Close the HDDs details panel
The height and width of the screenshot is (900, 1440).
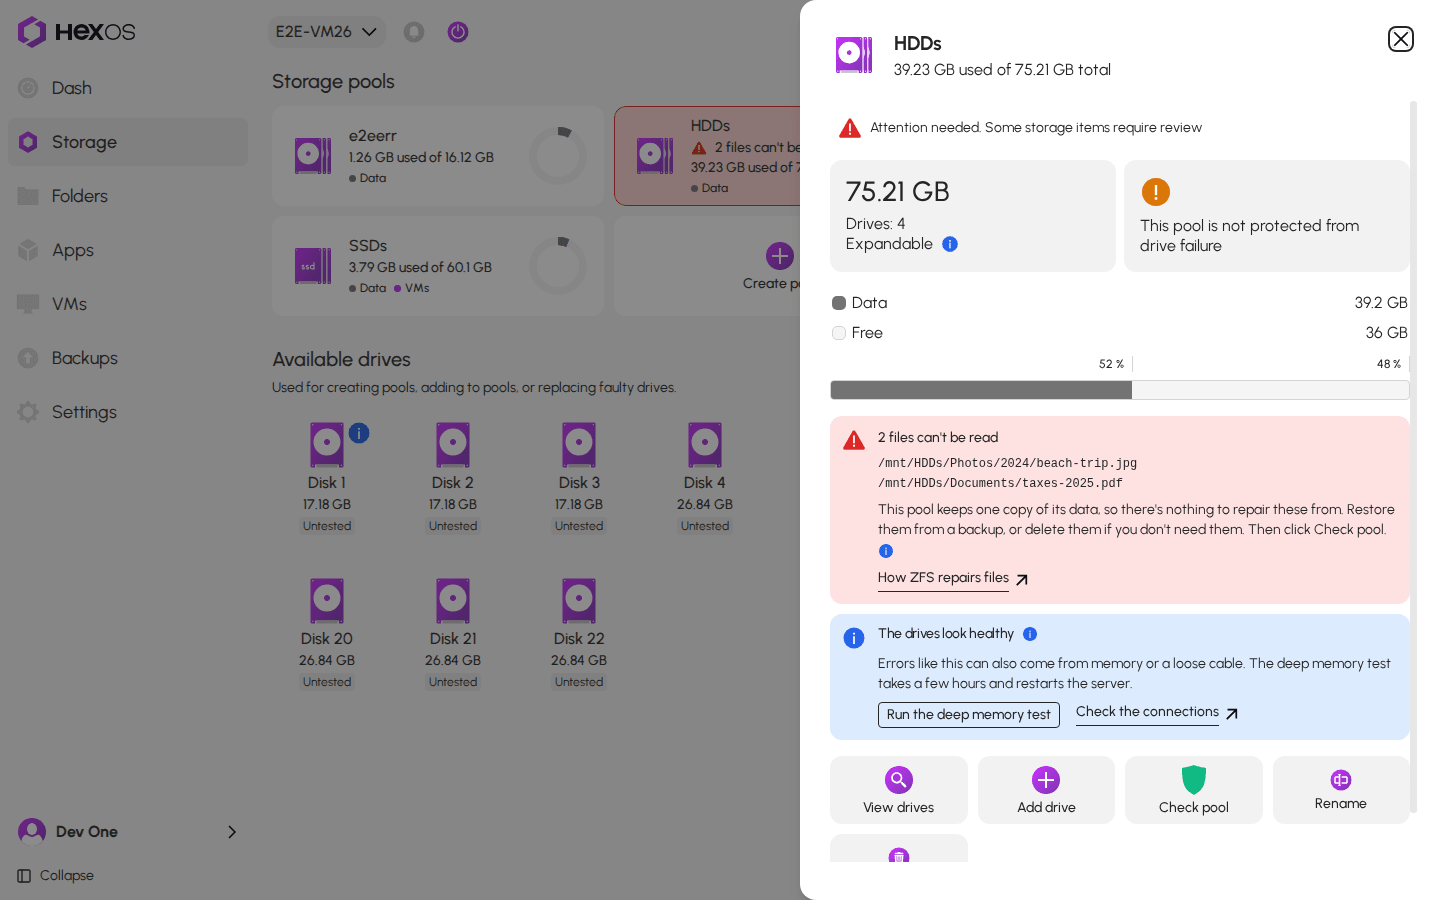click(x=1400, y=39)
